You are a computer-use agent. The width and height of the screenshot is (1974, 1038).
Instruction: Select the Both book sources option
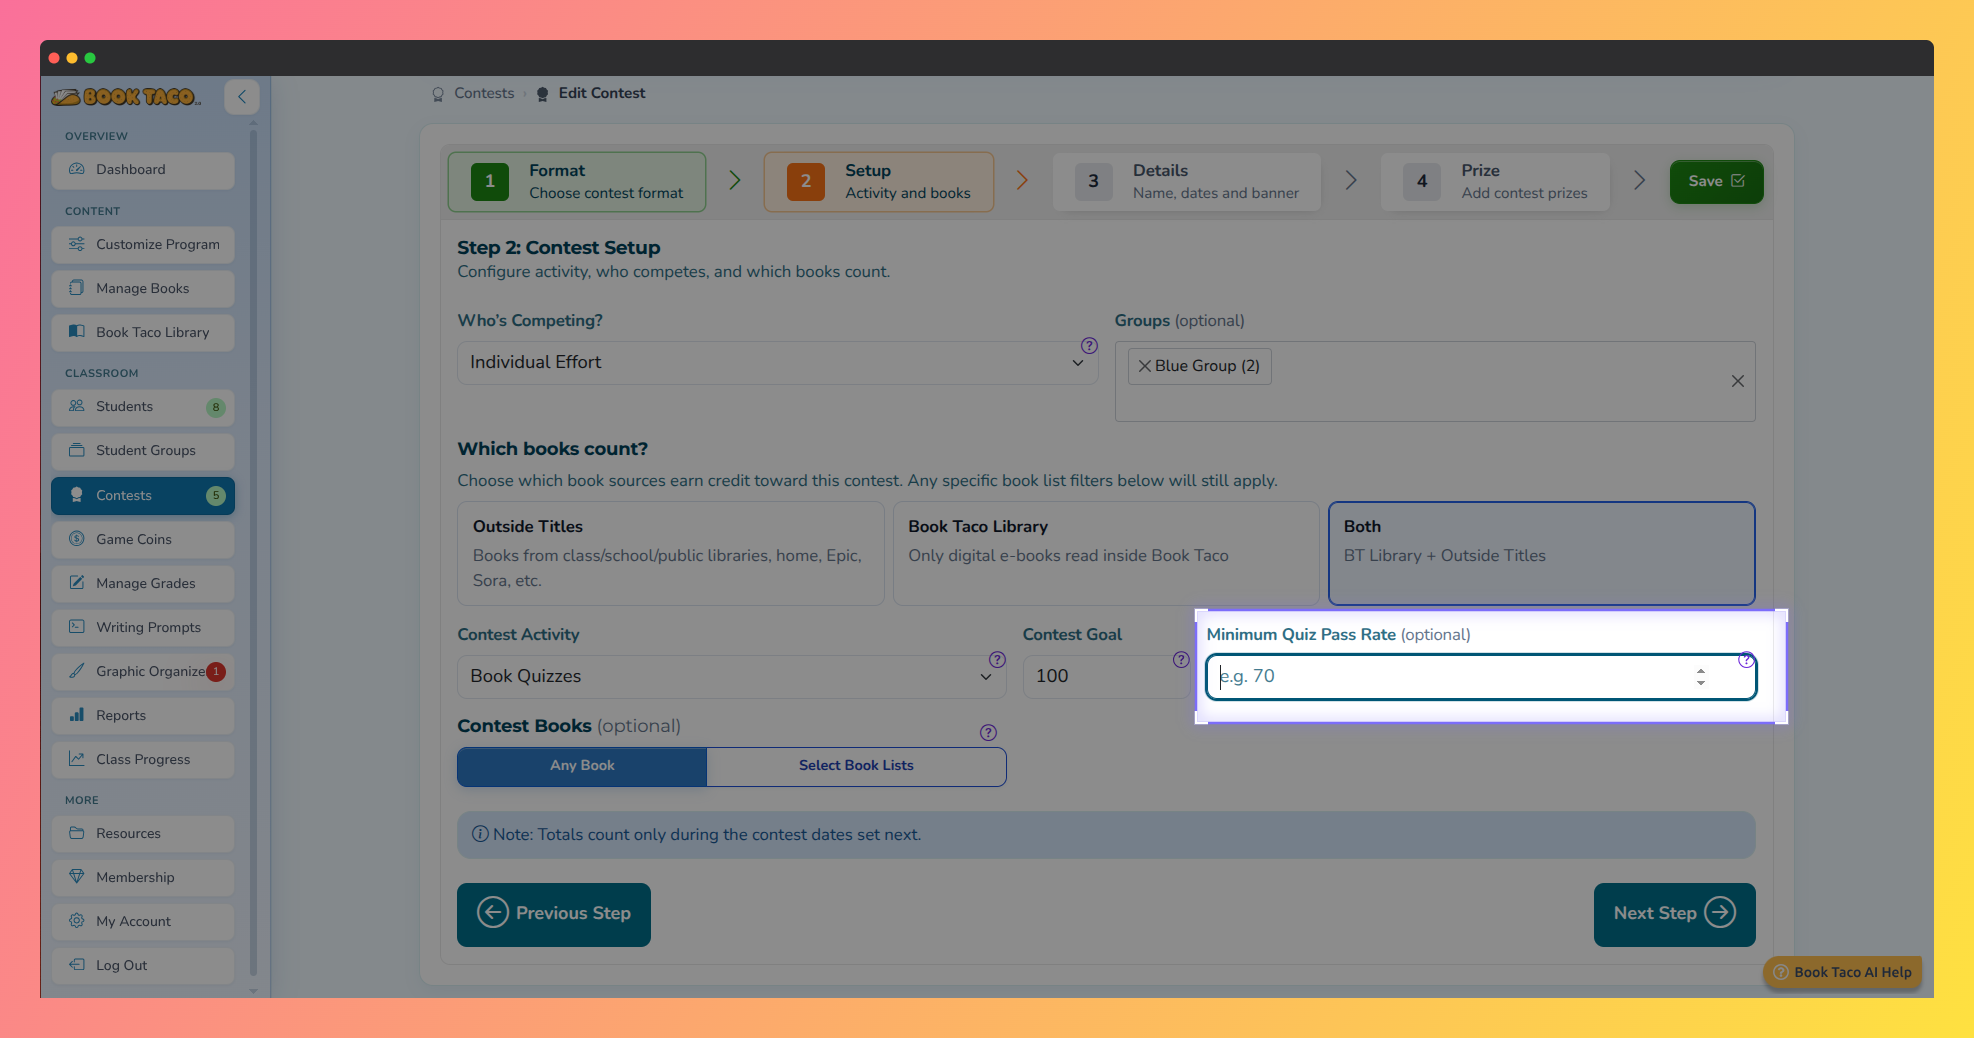coord(1541,553)
